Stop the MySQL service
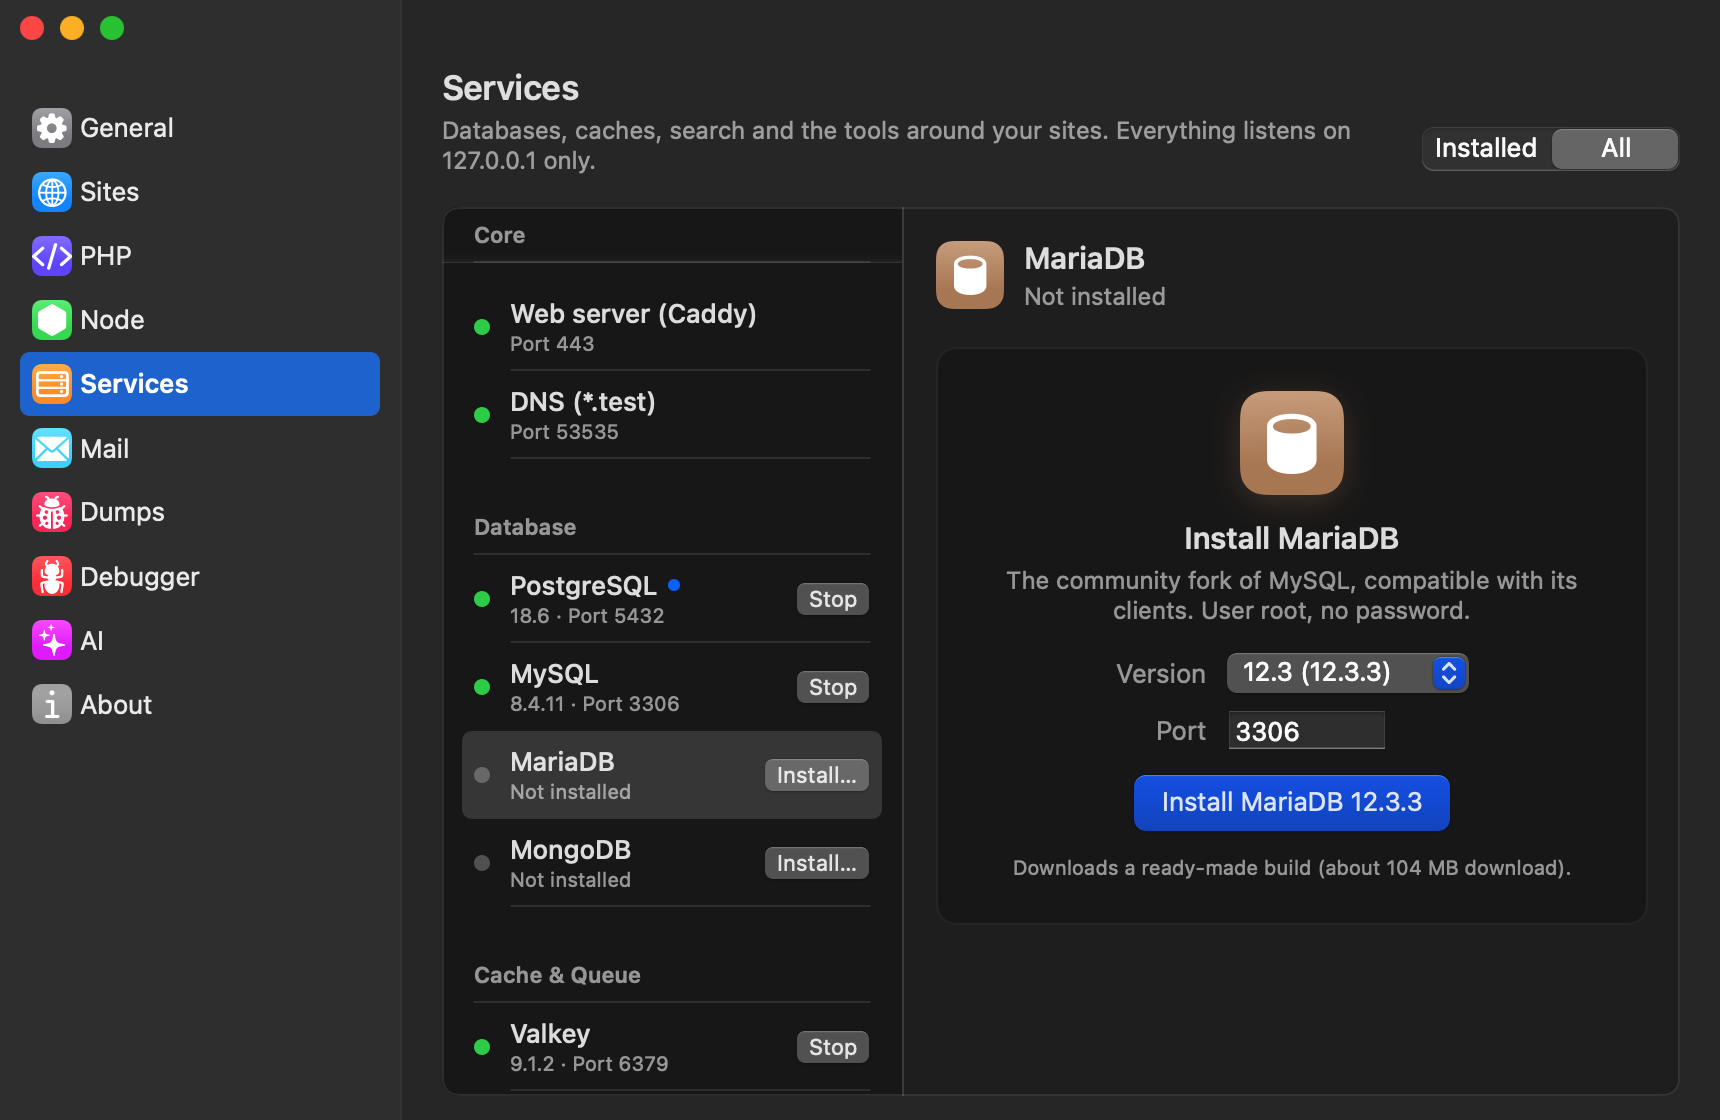Viewport: 1720px width, 1120px height. (x=833, y=687)
